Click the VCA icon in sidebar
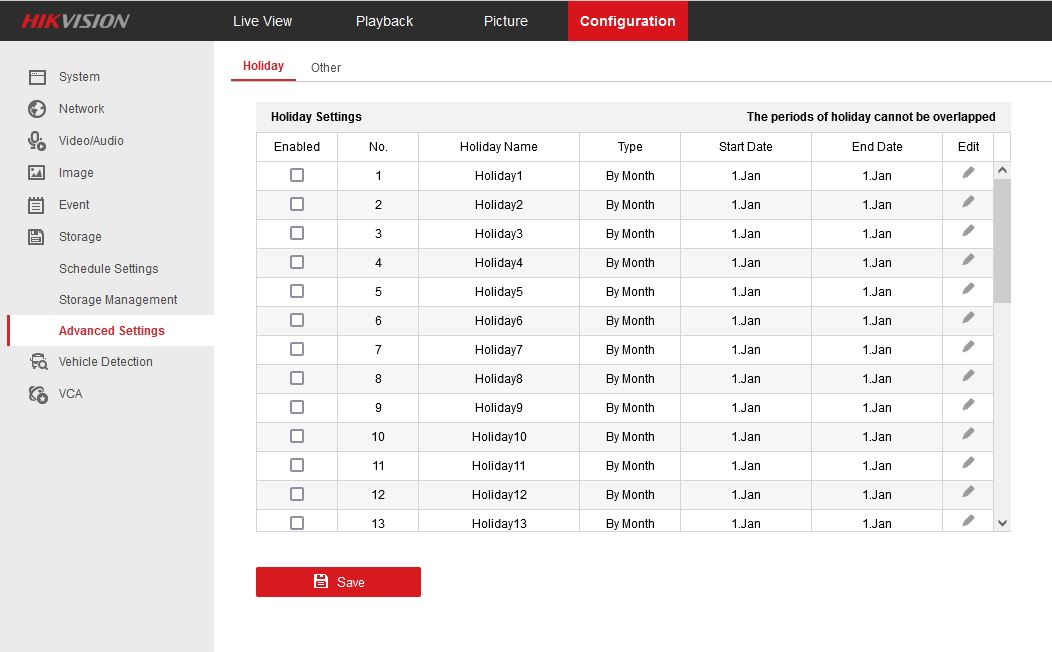1052x652 pixels. click(x=38, y=394)
